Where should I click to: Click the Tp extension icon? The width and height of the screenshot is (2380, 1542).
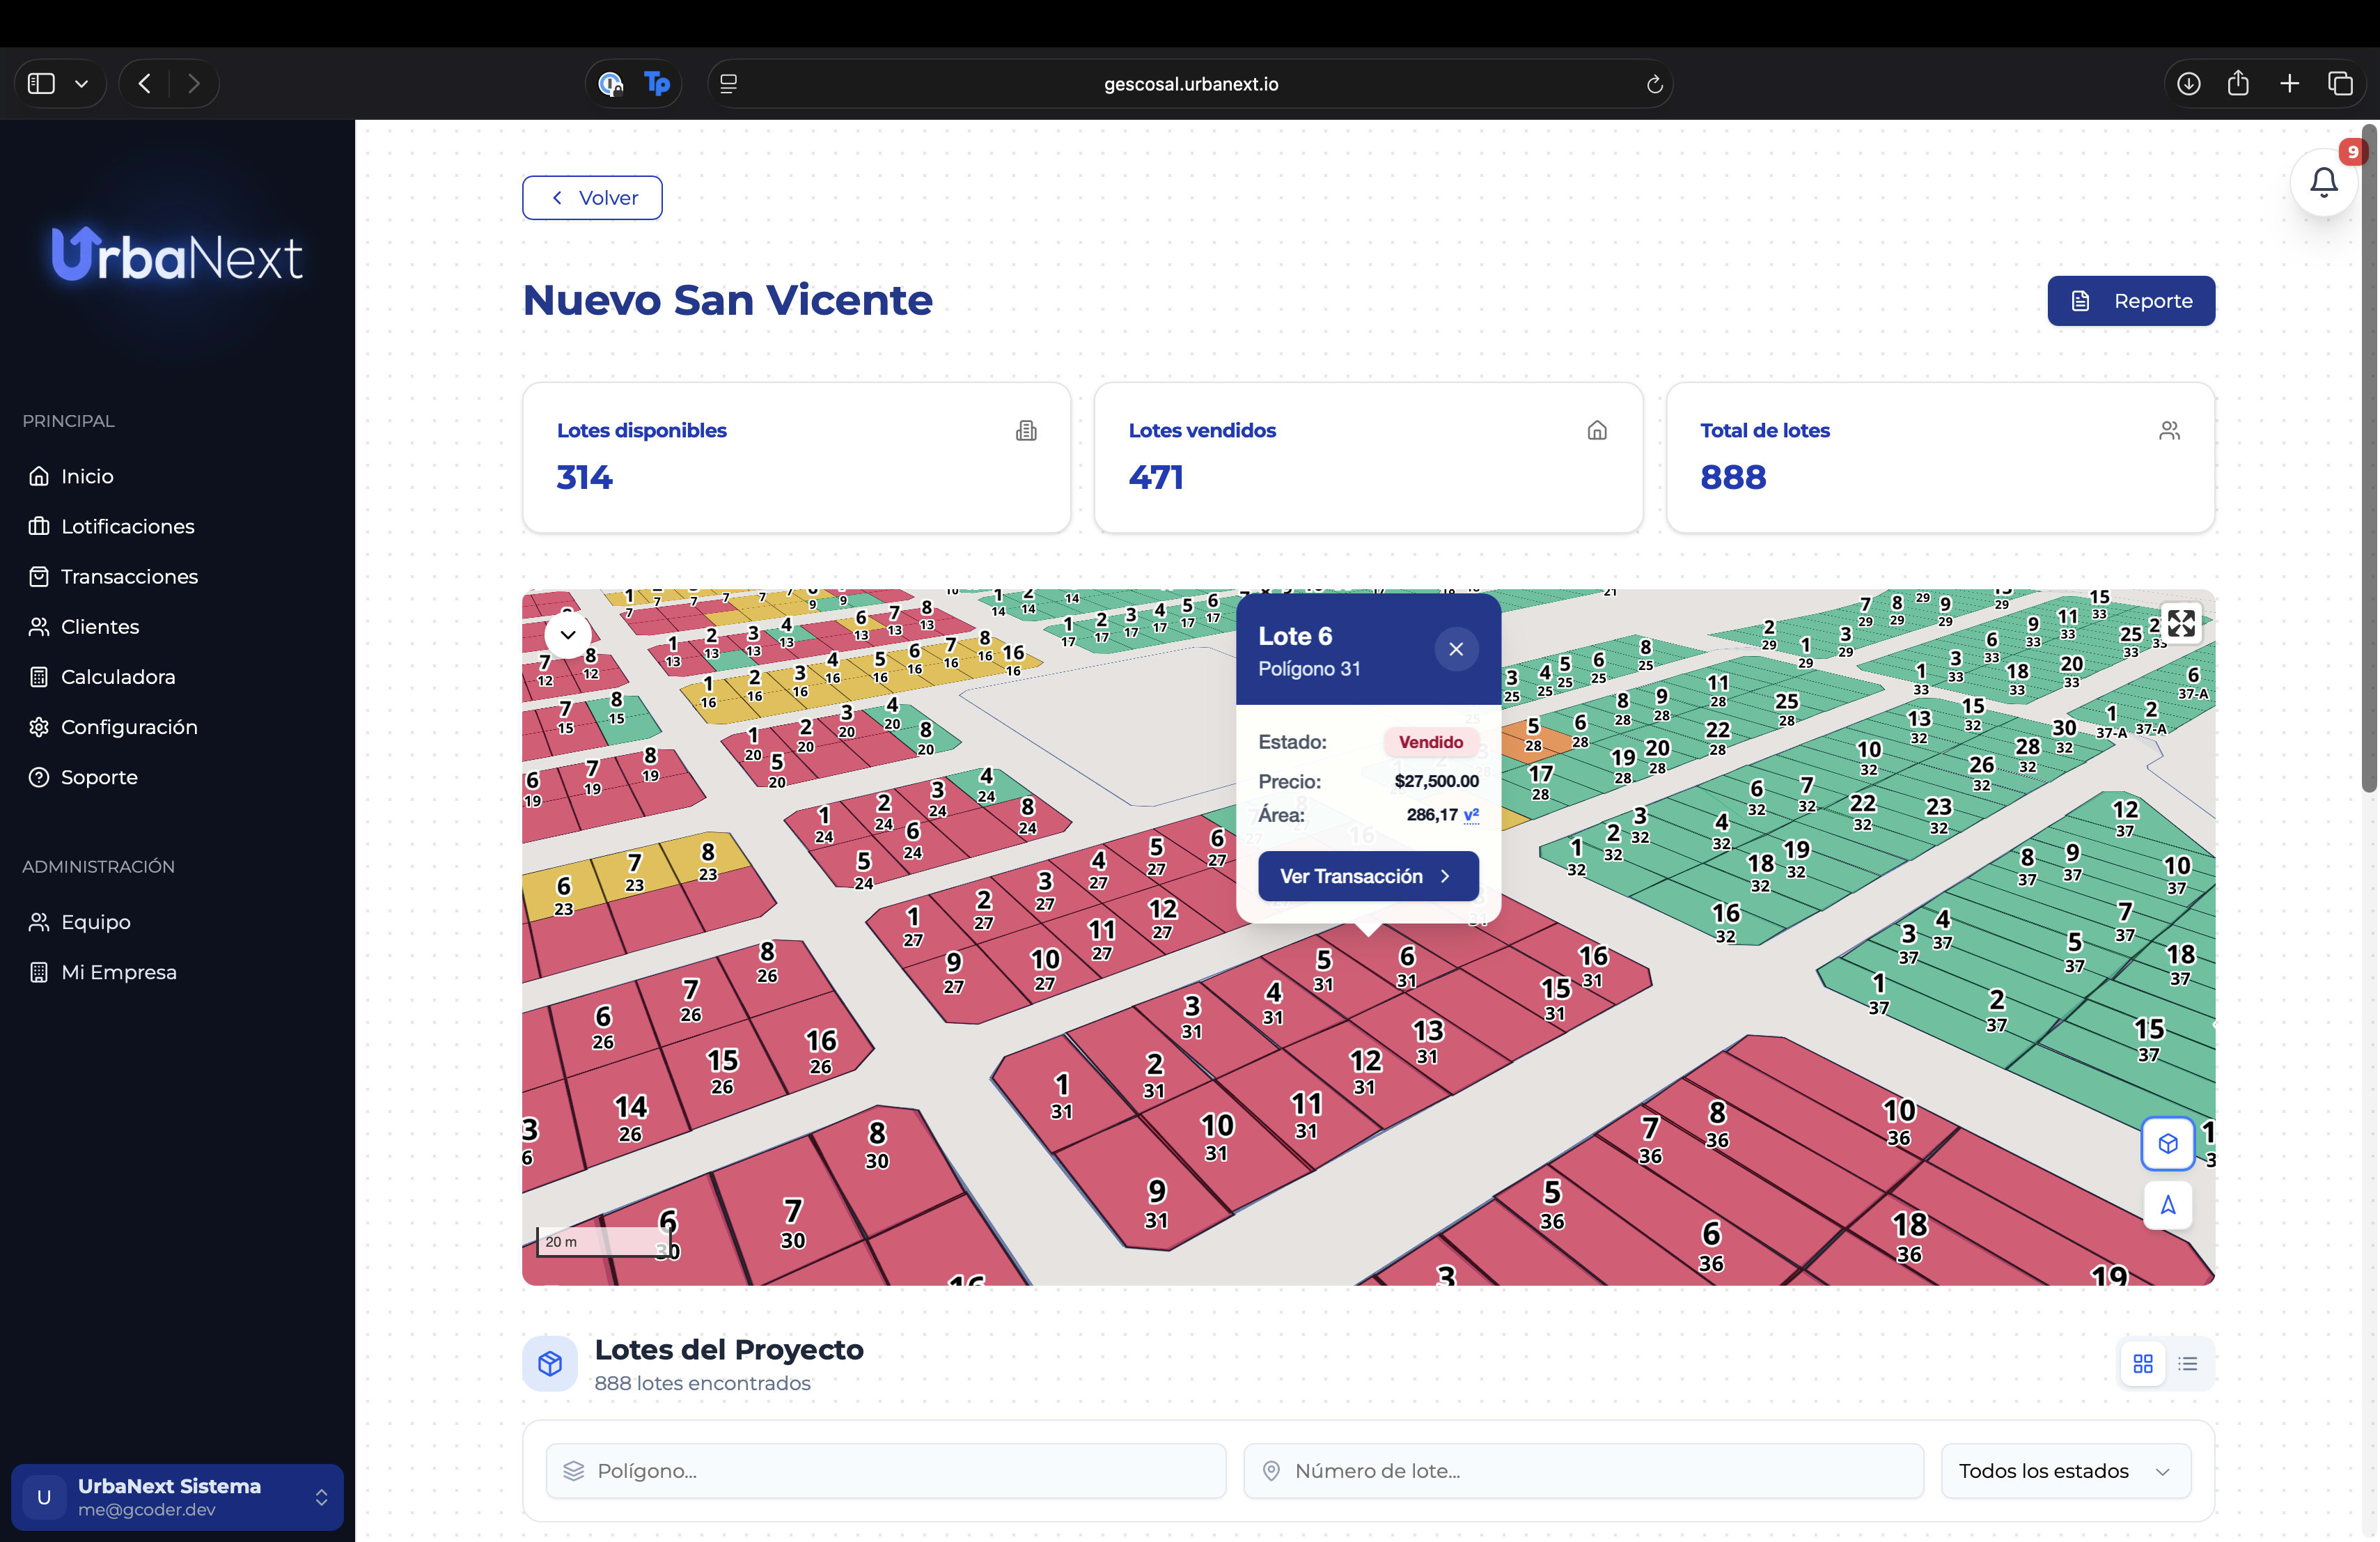[657, 84]
